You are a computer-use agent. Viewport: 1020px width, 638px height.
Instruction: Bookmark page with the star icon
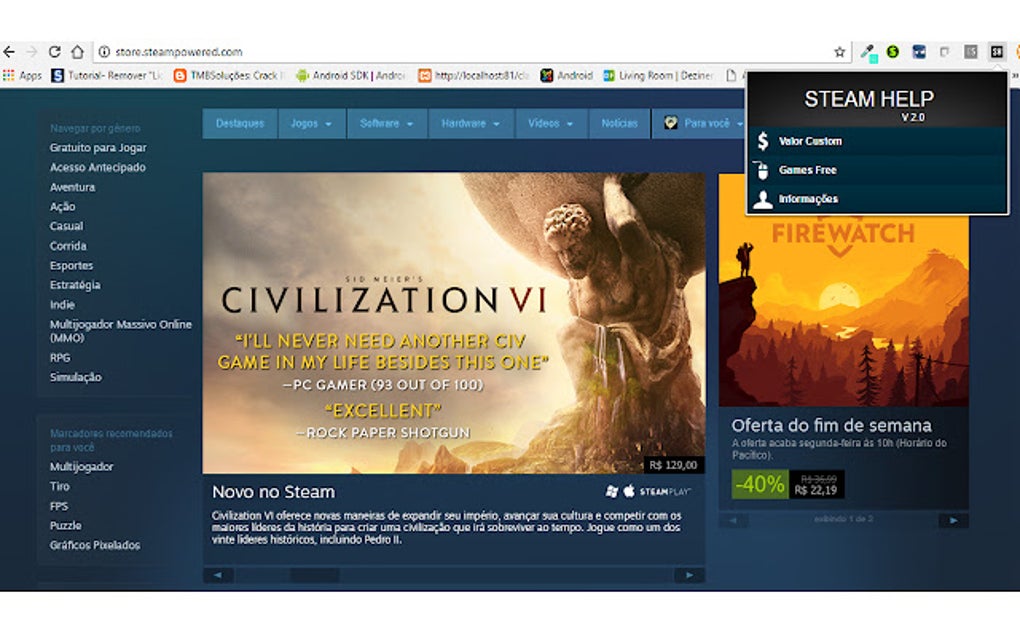(839, 52)
